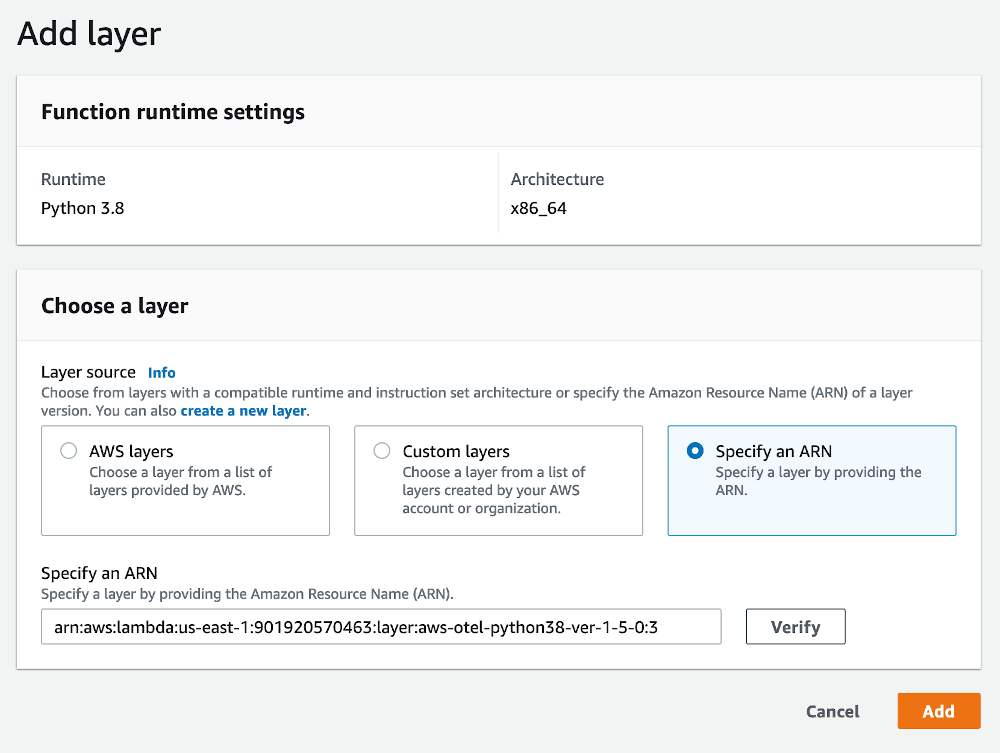This screenshot has width=1000, height=753.
Task: Click the "create a new layer" link
Action: pyautogui.click(x=243, y=410)
